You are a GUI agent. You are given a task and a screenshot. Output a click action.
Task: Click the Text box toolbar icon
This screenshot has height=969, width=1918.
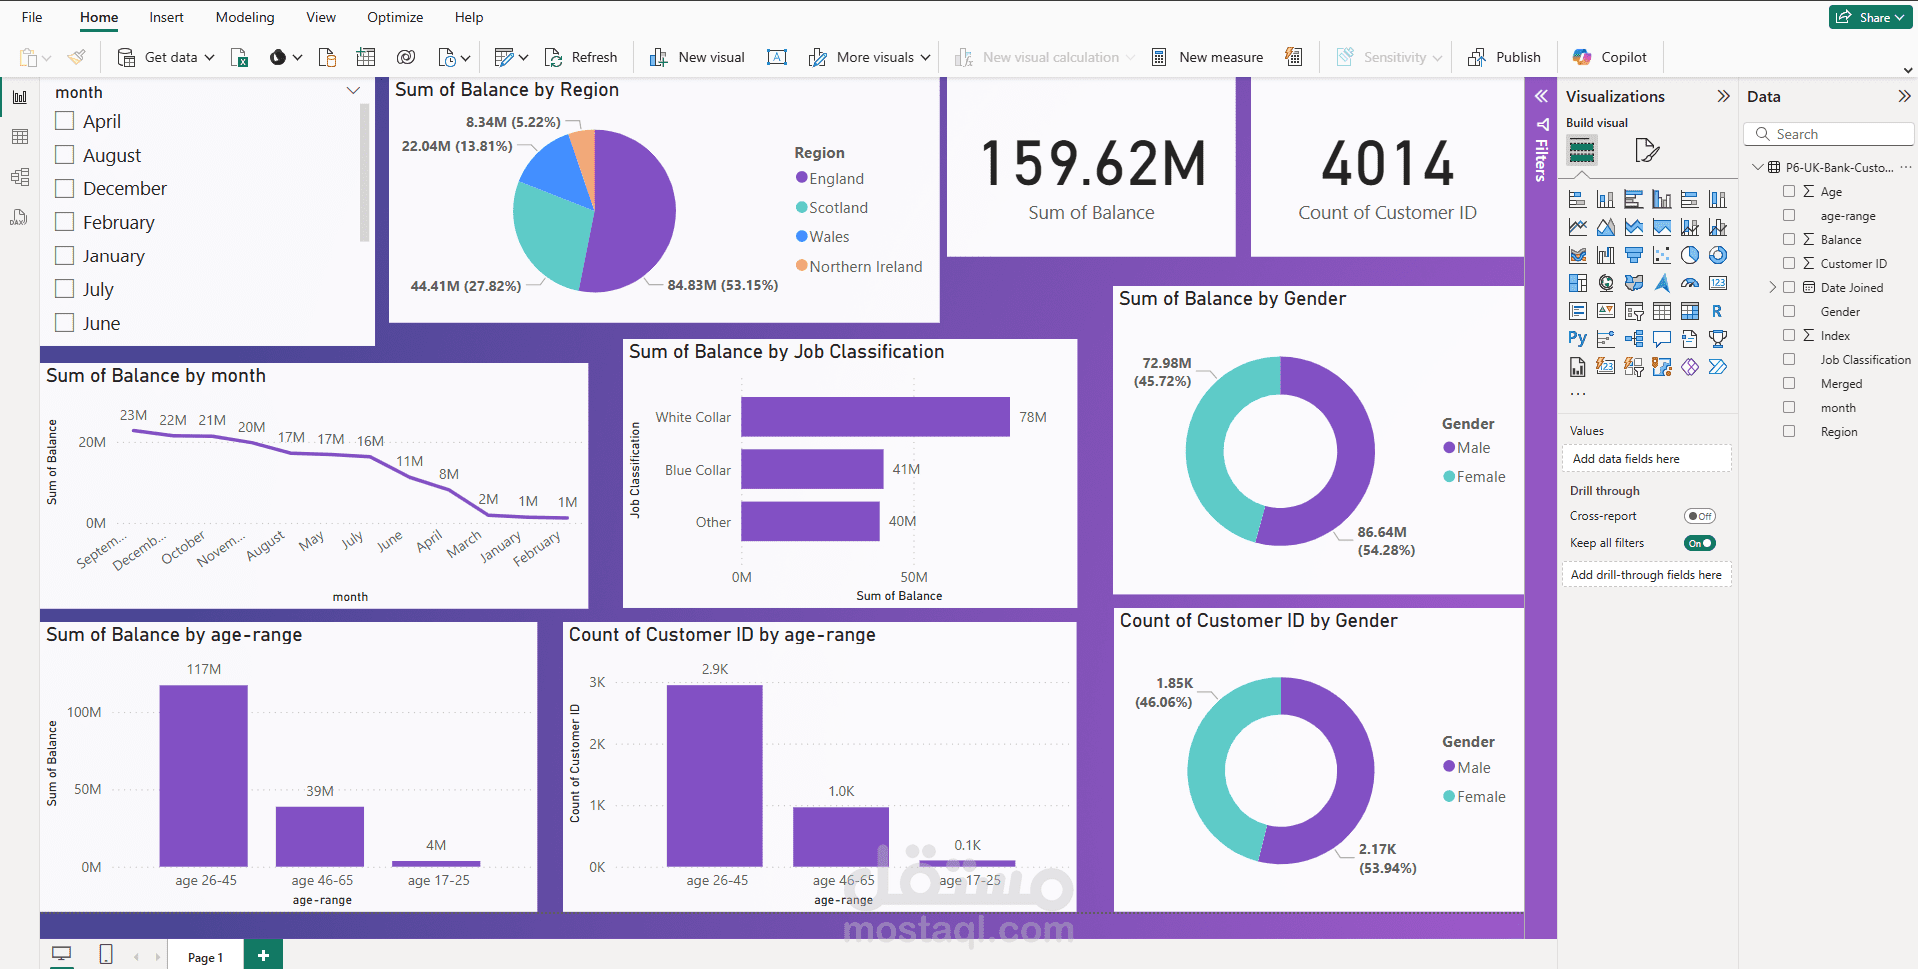777,57
